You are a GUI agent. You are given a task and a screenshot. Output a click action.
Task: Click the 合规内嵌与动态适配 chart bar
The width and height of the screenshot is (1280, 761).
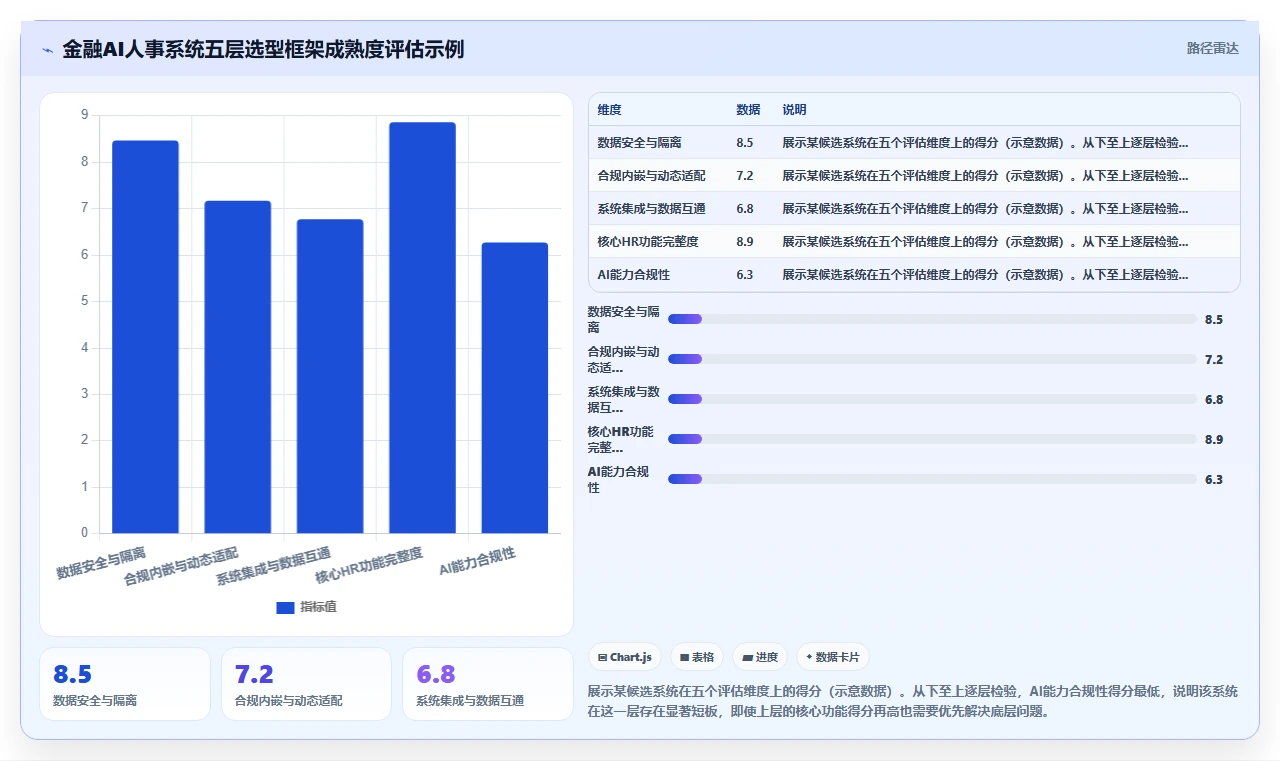tap(238, 367)
